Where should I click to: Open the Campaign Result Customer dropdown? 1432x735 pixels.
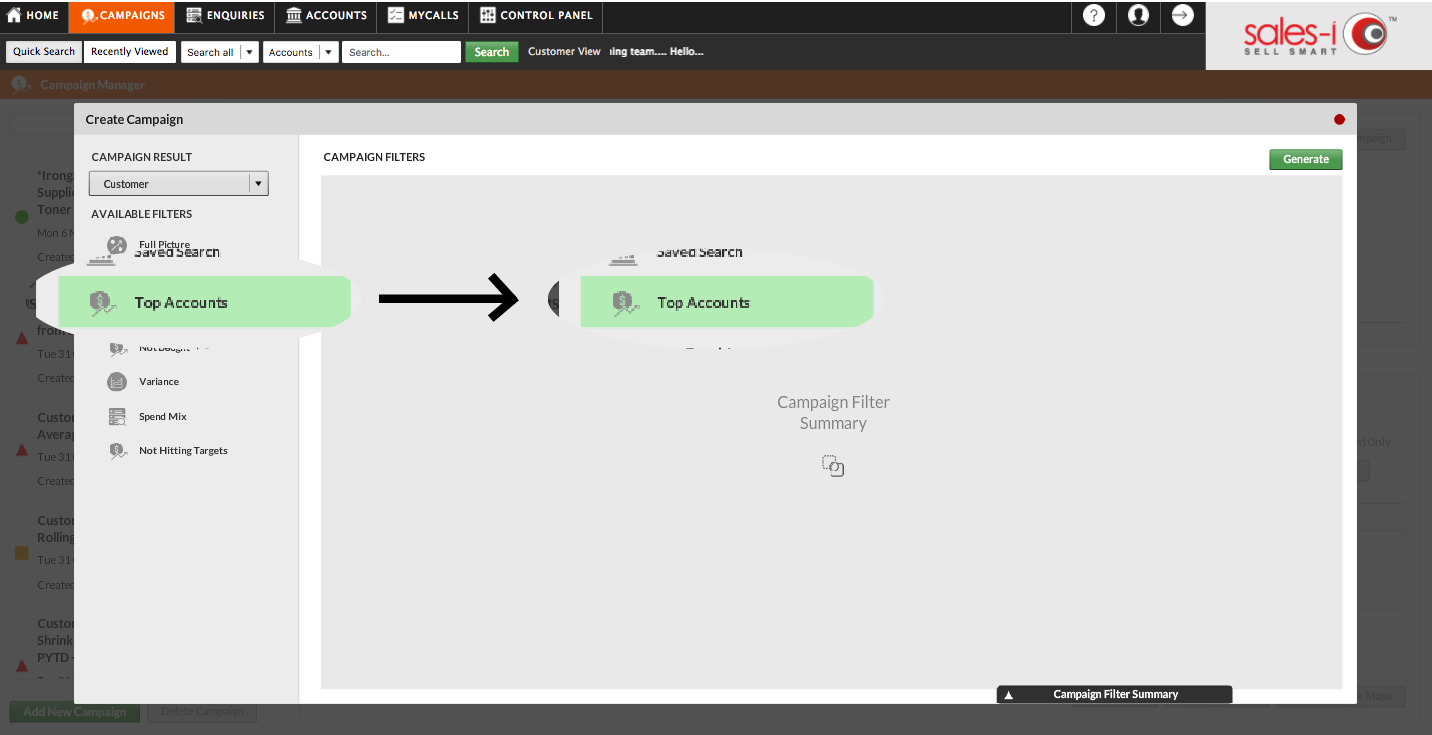click(178, 184)
